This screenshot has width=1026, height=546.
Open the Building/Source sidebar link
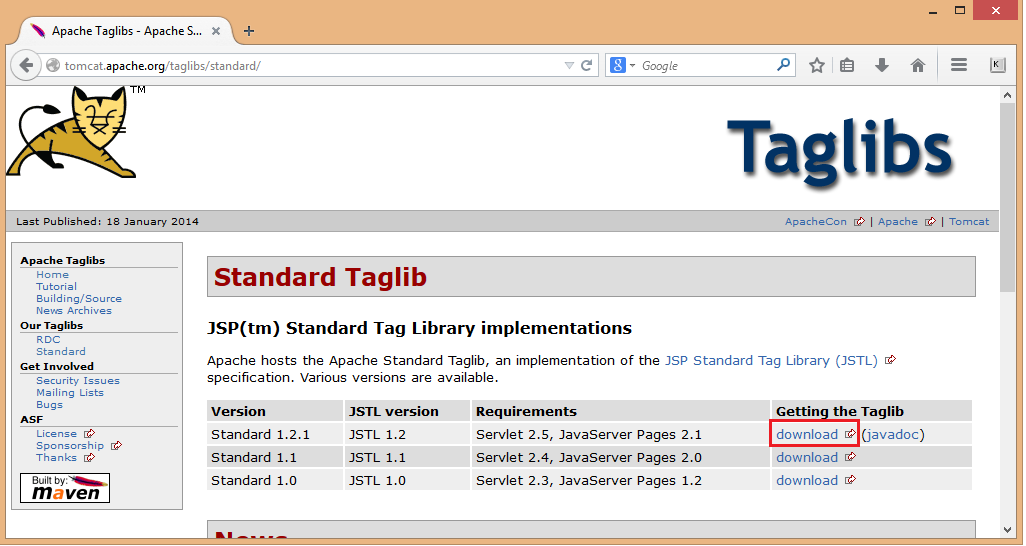[x=79, y=299]
